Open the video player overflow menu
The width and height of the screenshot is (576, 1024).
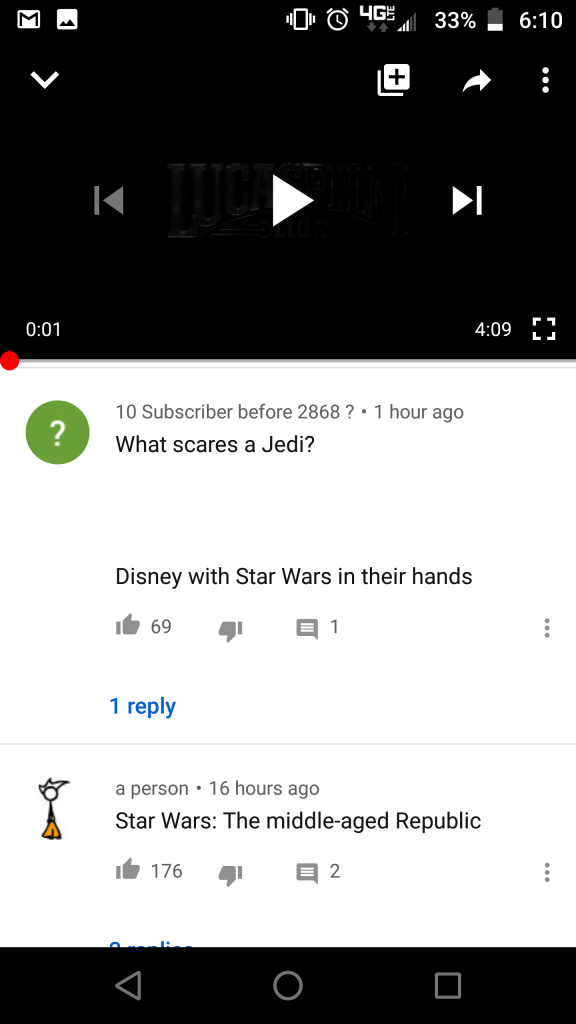click(x=546, y=80)
